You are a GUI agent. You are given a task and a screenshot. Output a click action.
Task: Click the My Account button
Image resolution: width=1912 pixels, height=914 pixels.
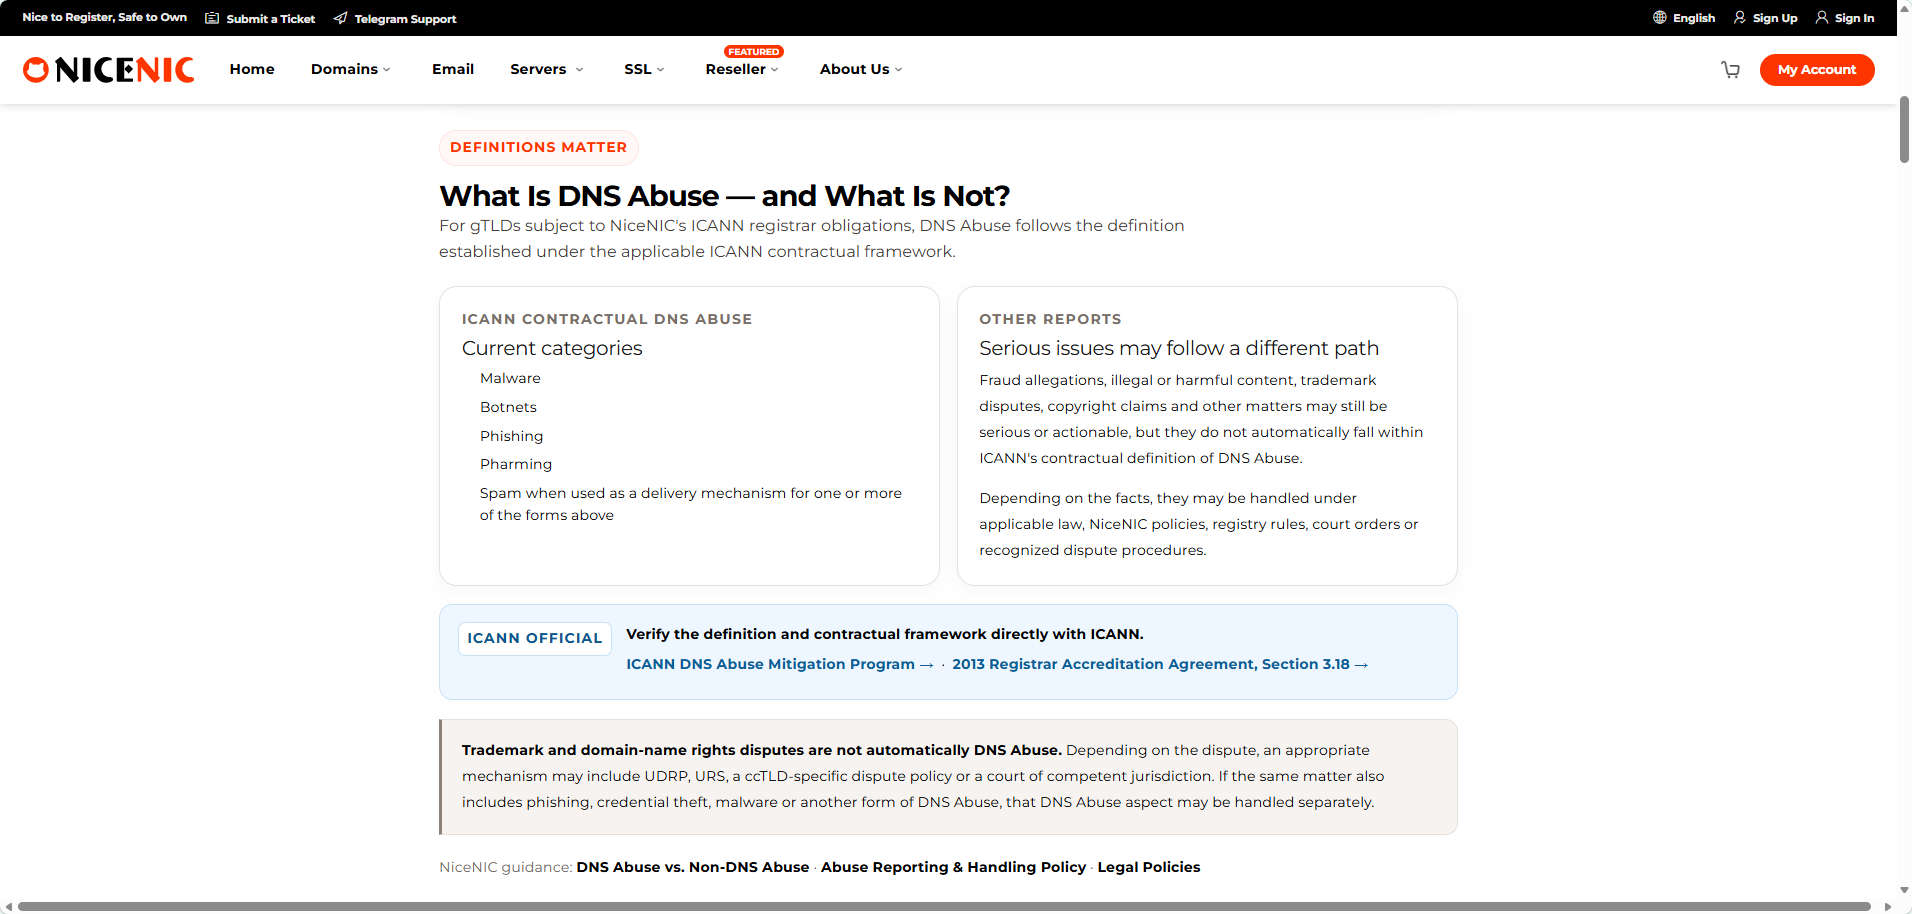(x=1817, y=70)
